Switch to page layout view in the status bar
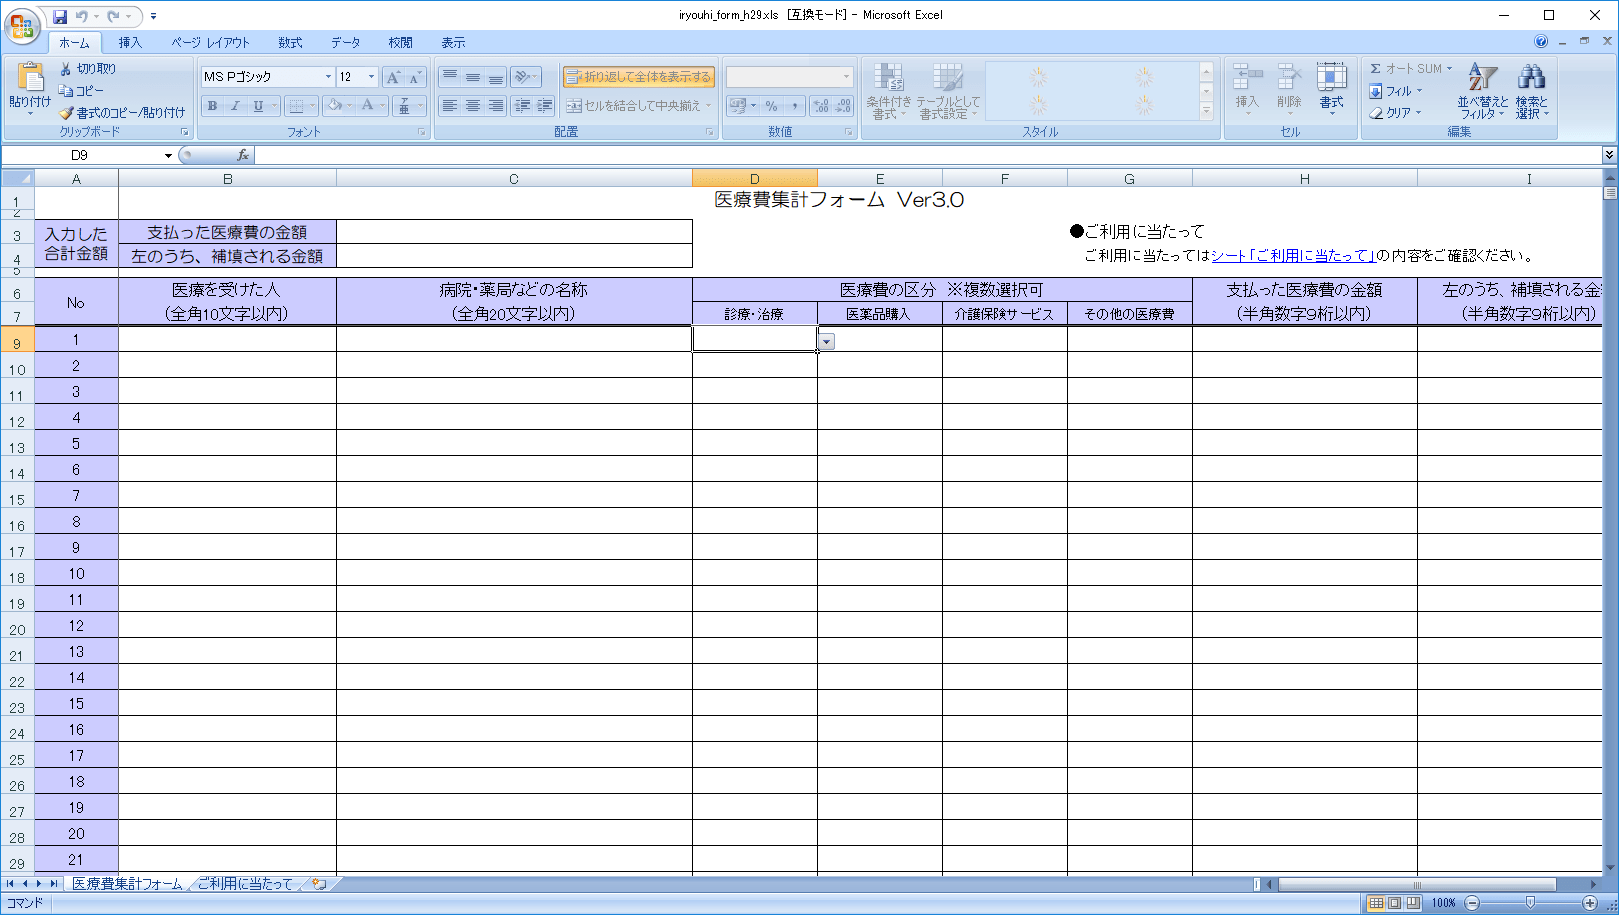The width and height of the screenshot is (1619, 915). (1395, 903)
